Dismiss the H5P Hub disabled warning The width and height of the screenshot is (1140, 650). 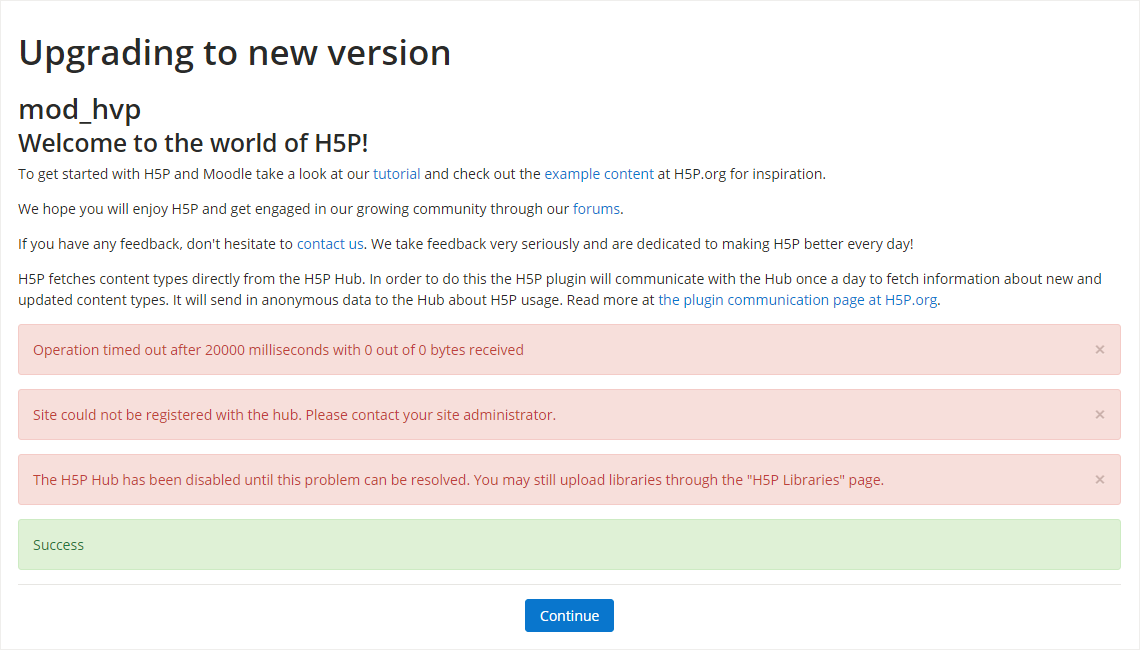pyautogui.click(x=1099, y=479)
